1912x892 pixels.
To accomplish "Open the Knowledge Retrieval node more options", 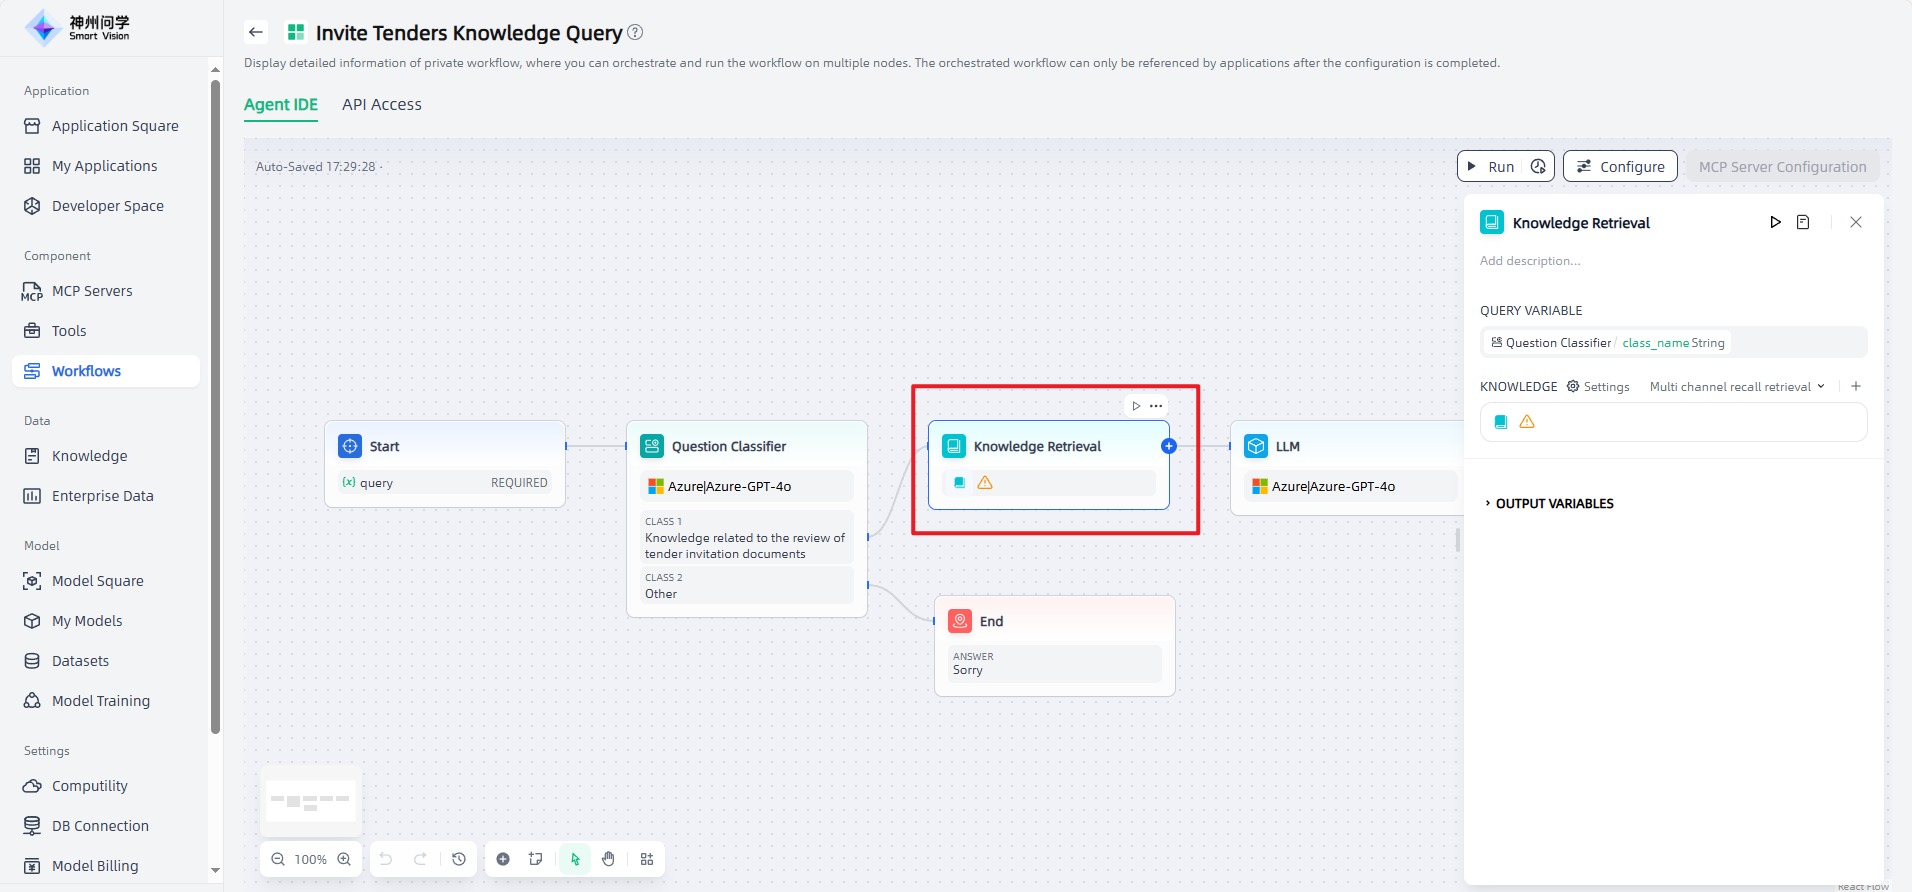I will 1156,406.
